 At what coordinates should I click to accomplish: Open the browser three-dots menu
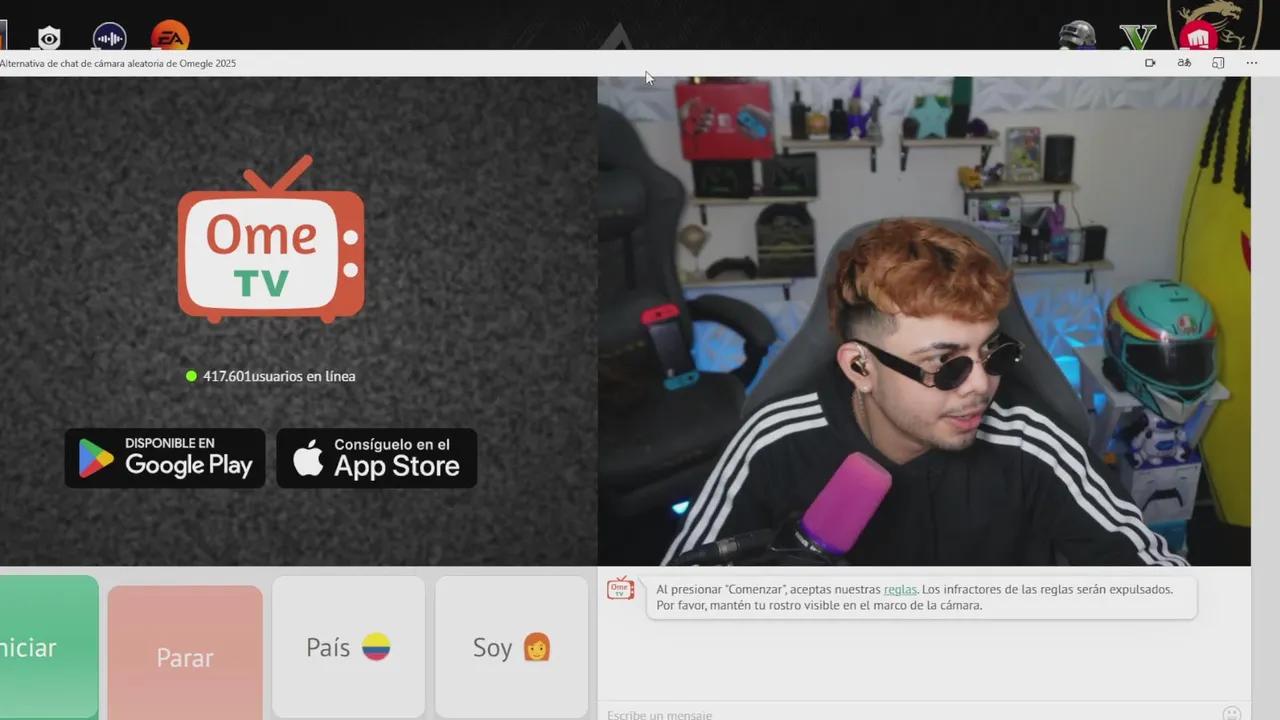click(x=1252, y=63)
